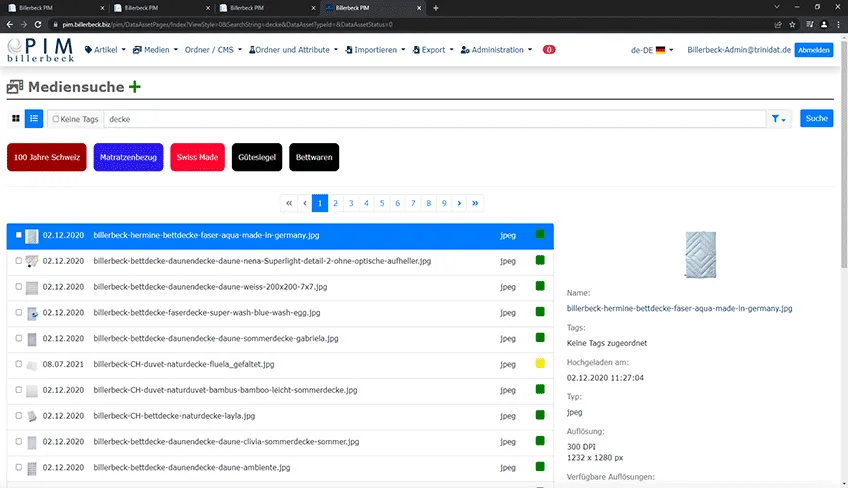Click the green plus icon beside Mediensuche

[x=135, y=87]
